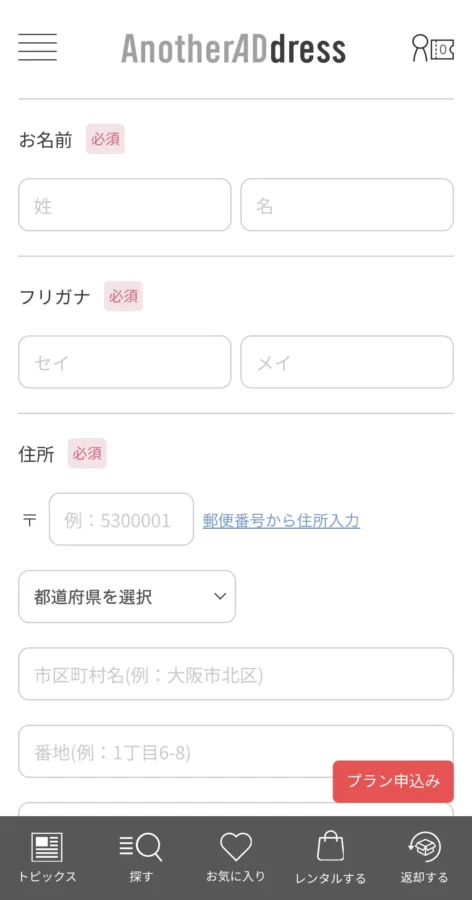Focus the 名 first name field
The image size is (472, 900).
pyautogui.click(x=347, y=205)
